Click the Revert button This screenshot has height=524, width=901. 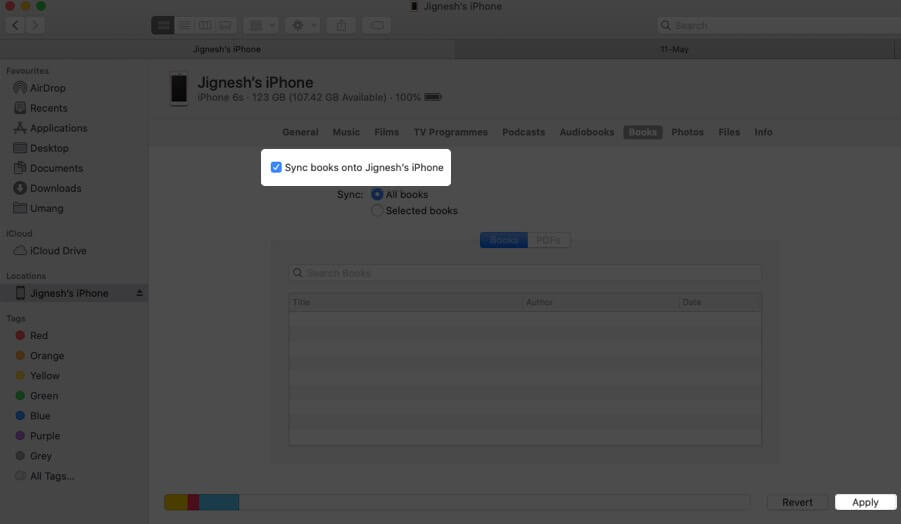pos(797,502)
